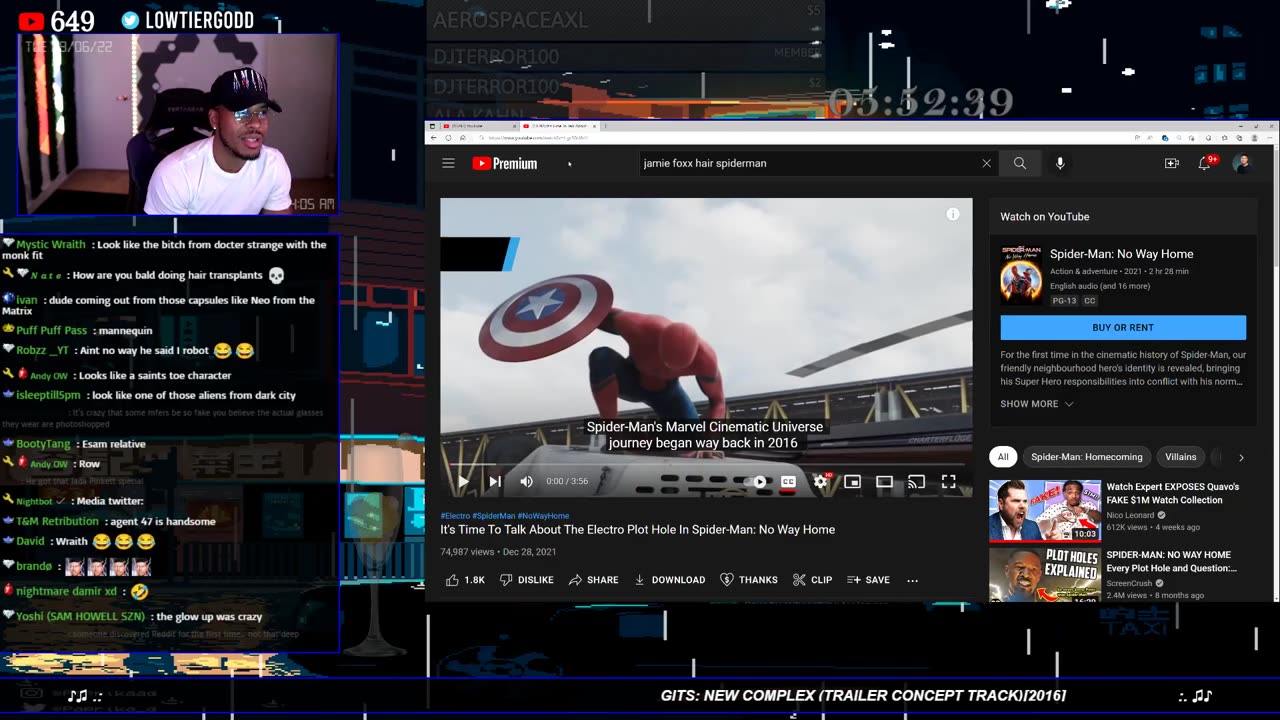Click the video title 'It's Time To Talk About The Electro Plot Hole'
Image resolution: width=1280 pixels, height=720 pixels.
[x=638, y=530]
